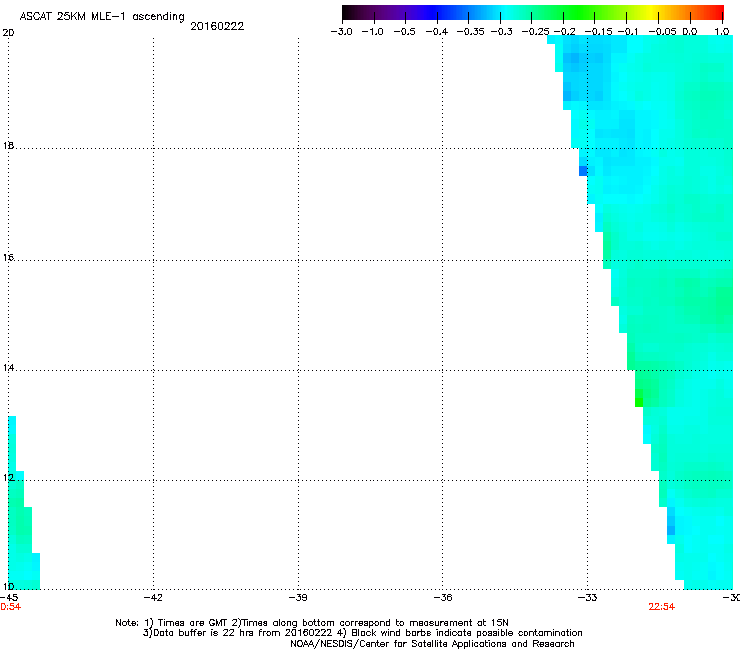This screenshot has width=740, height=650.
Task: Click the bright green cell near 13.5N
Action: pos(639,402)
